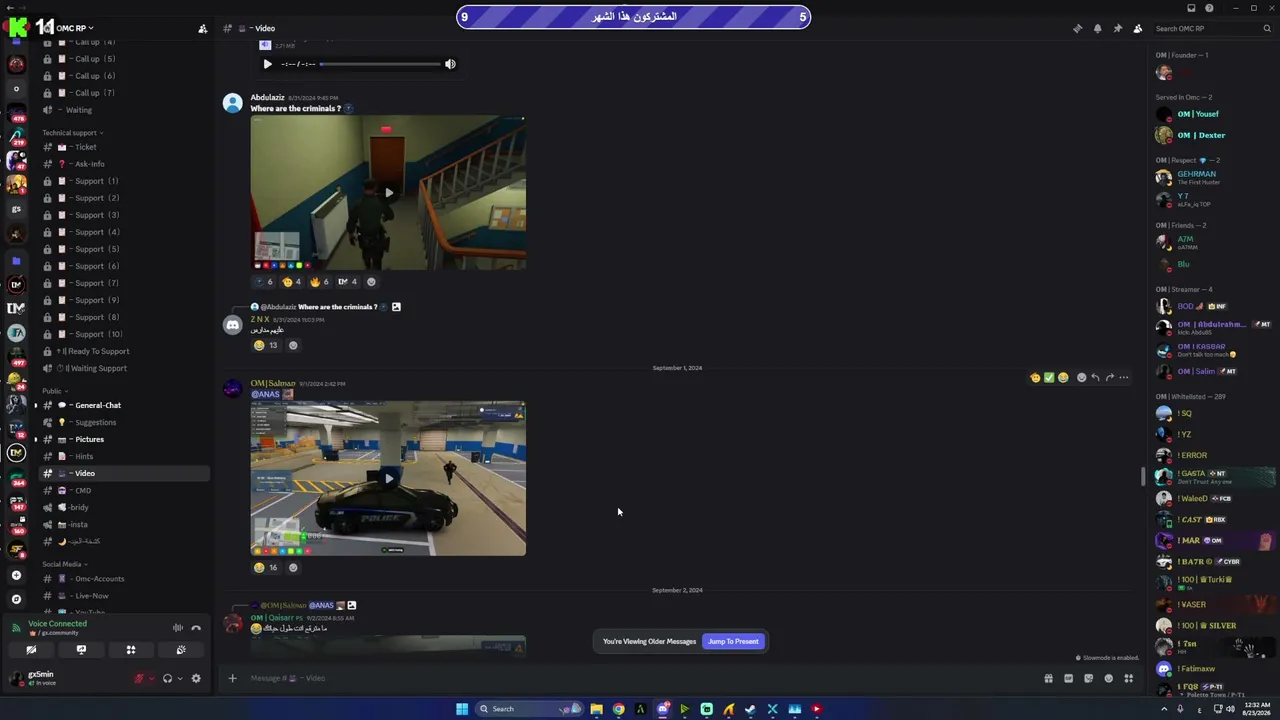The width and height of the screenshot is (1280, 720).
Task: Start an activity in voice panel
Action: click(x=131, y=650)
